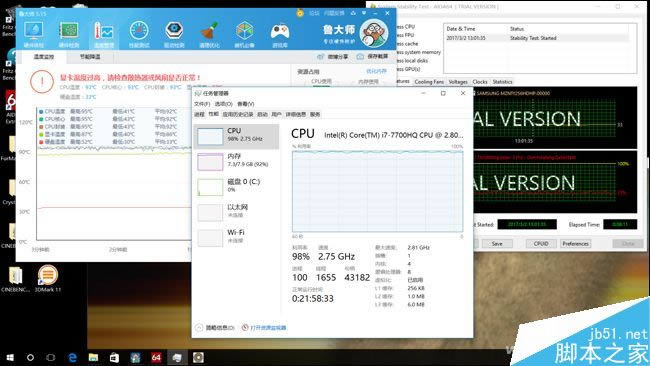This screenshot has width=650, height=366.
Task: Toggle the red 硬盘温度 legend square
Action: [41, 142]
